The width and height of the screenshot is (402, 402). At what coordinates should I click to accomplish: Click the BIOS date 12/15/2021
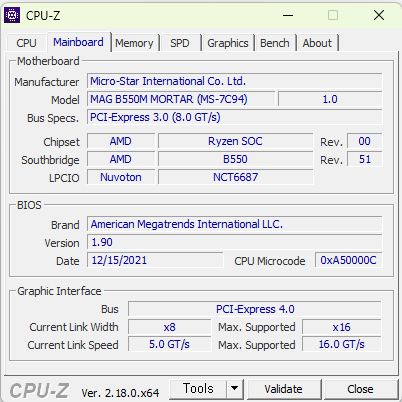click(155, 260)
